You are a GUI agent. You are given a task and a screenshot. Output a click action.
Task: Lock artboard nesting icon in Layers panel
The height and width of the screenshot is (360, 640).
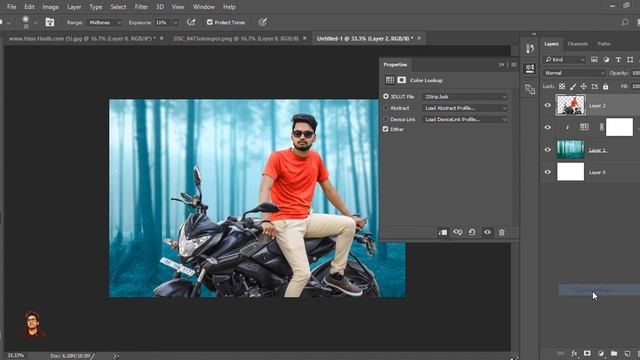[x=595, y=87]
